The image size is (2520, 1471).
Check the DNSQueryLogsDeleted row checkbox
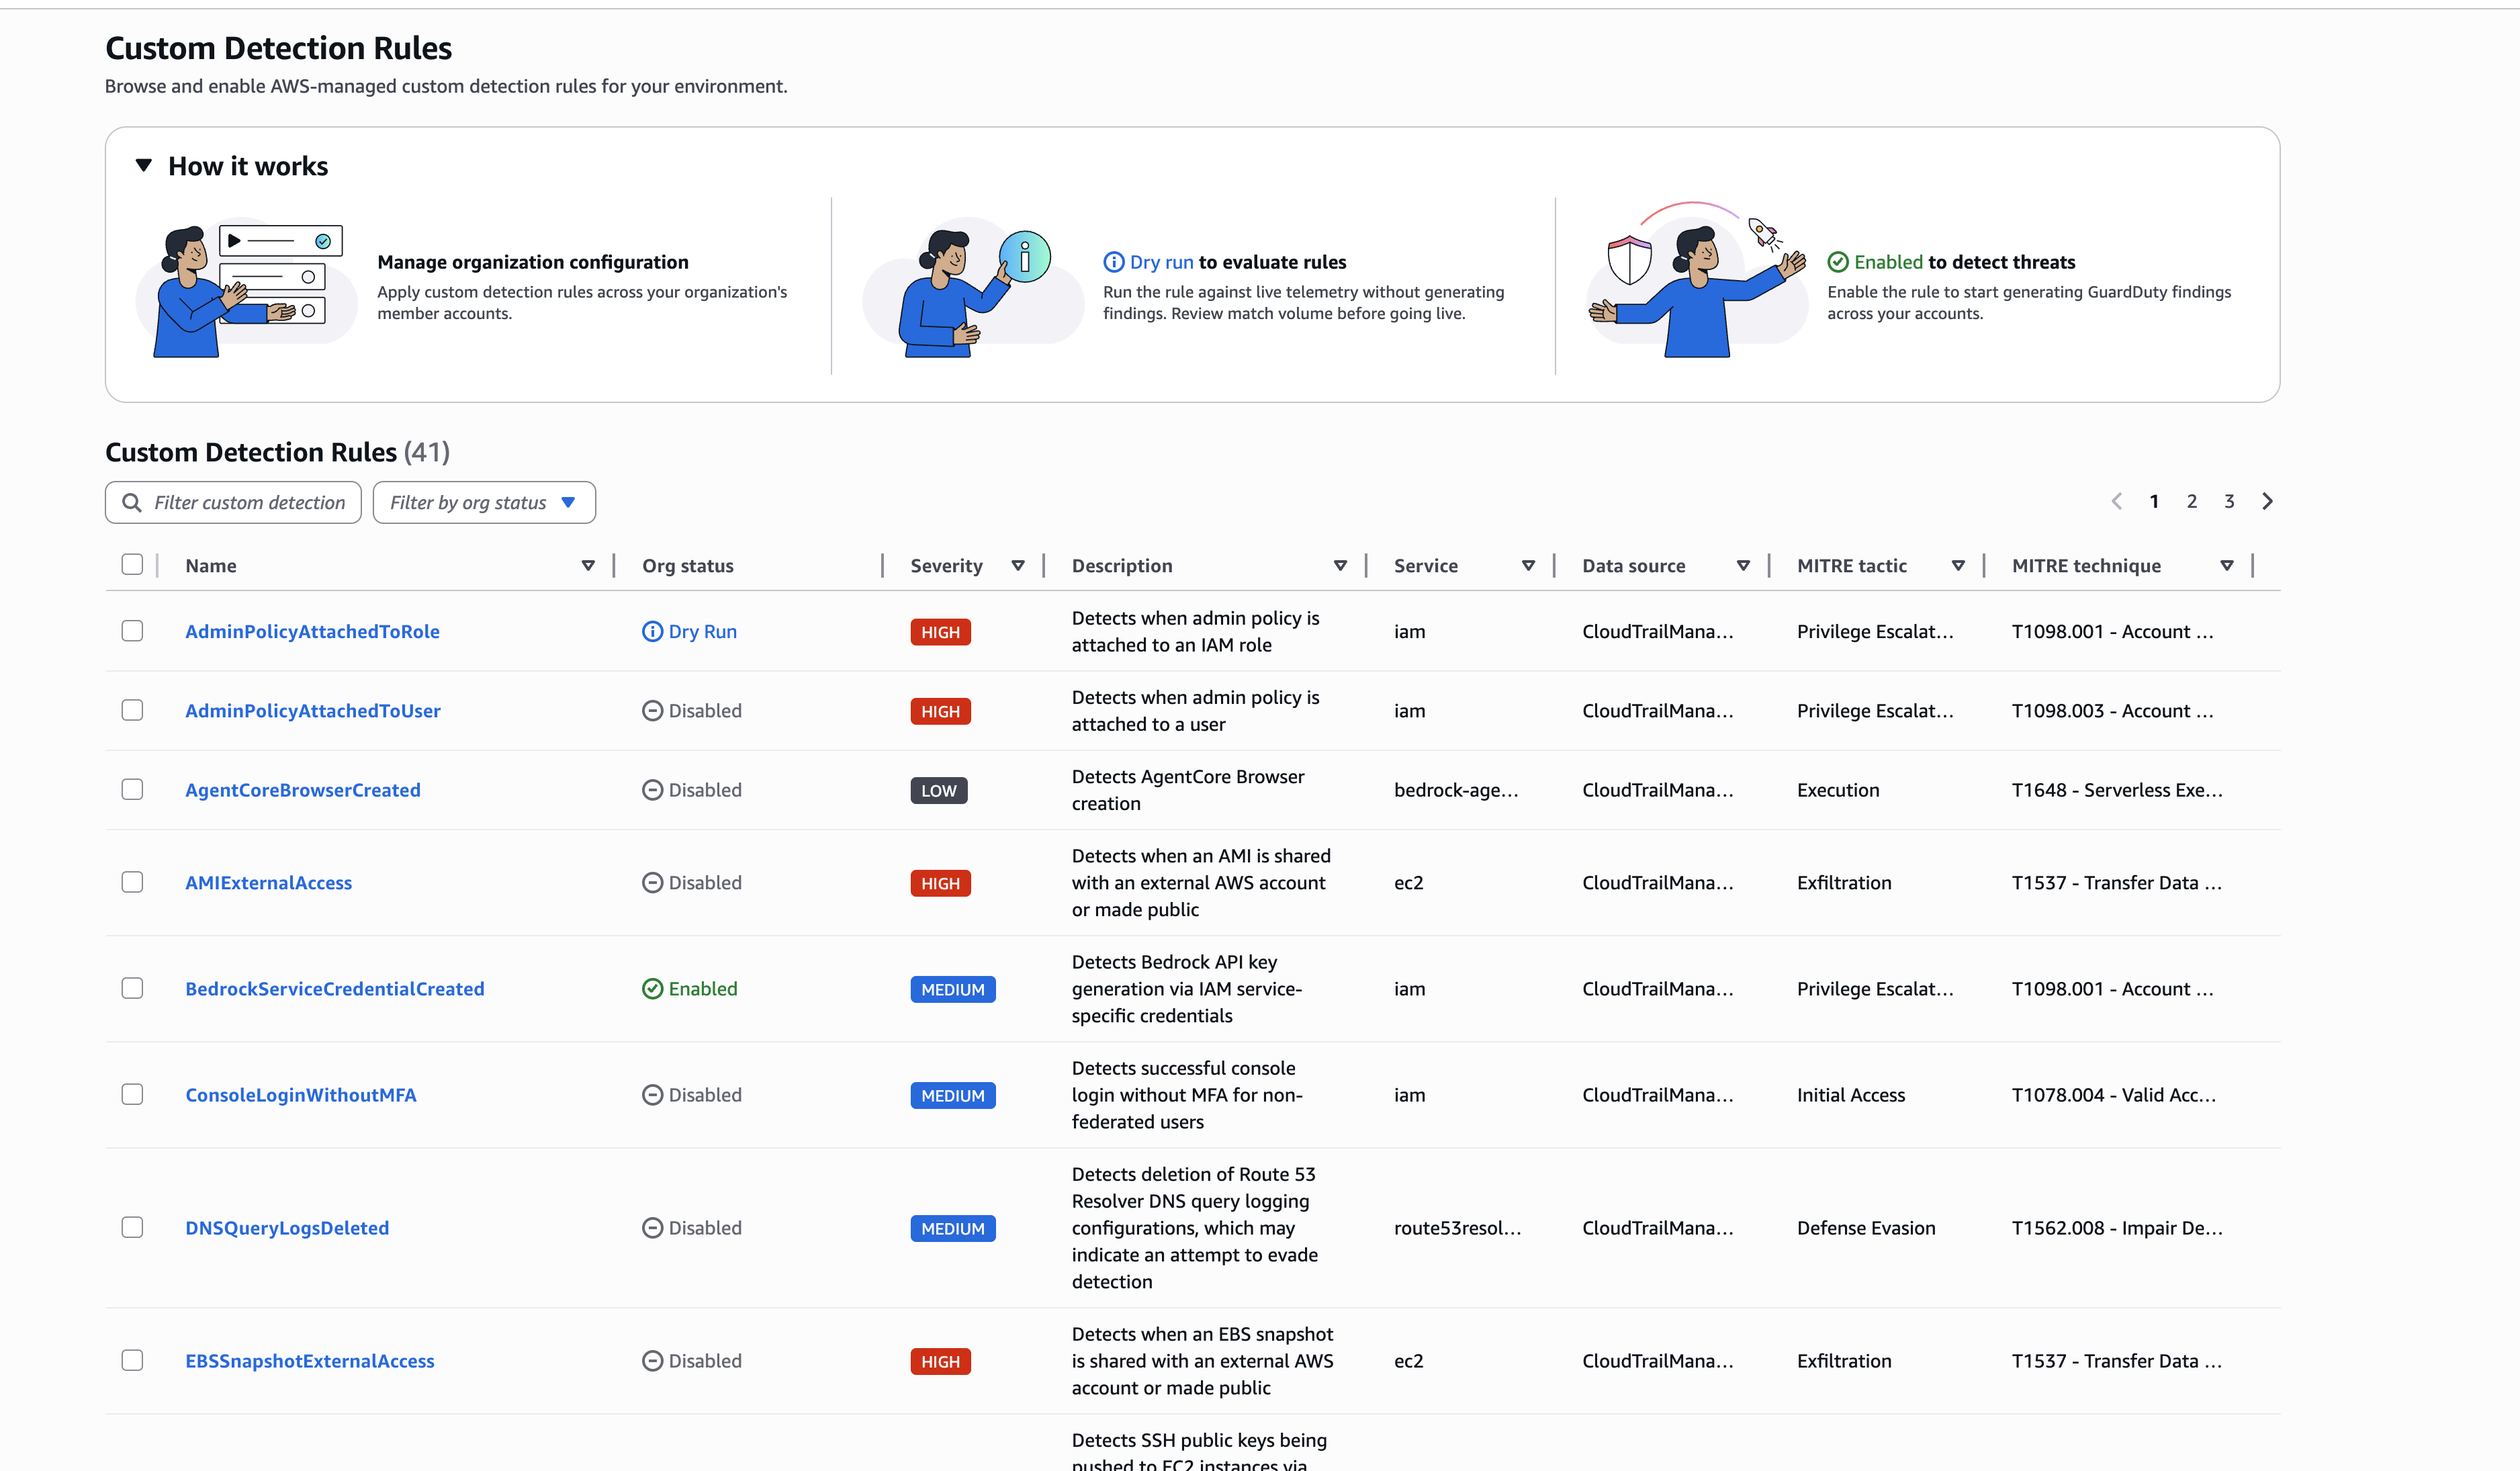(x=132, y=1227)
